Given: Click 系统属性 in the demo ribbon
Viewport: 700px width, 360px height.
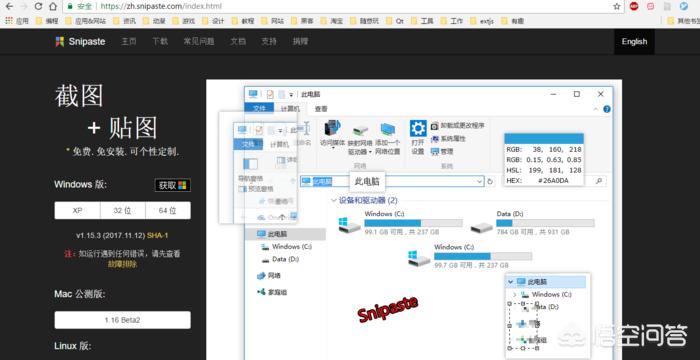Looking at the screenshot, I should [448, 139].
